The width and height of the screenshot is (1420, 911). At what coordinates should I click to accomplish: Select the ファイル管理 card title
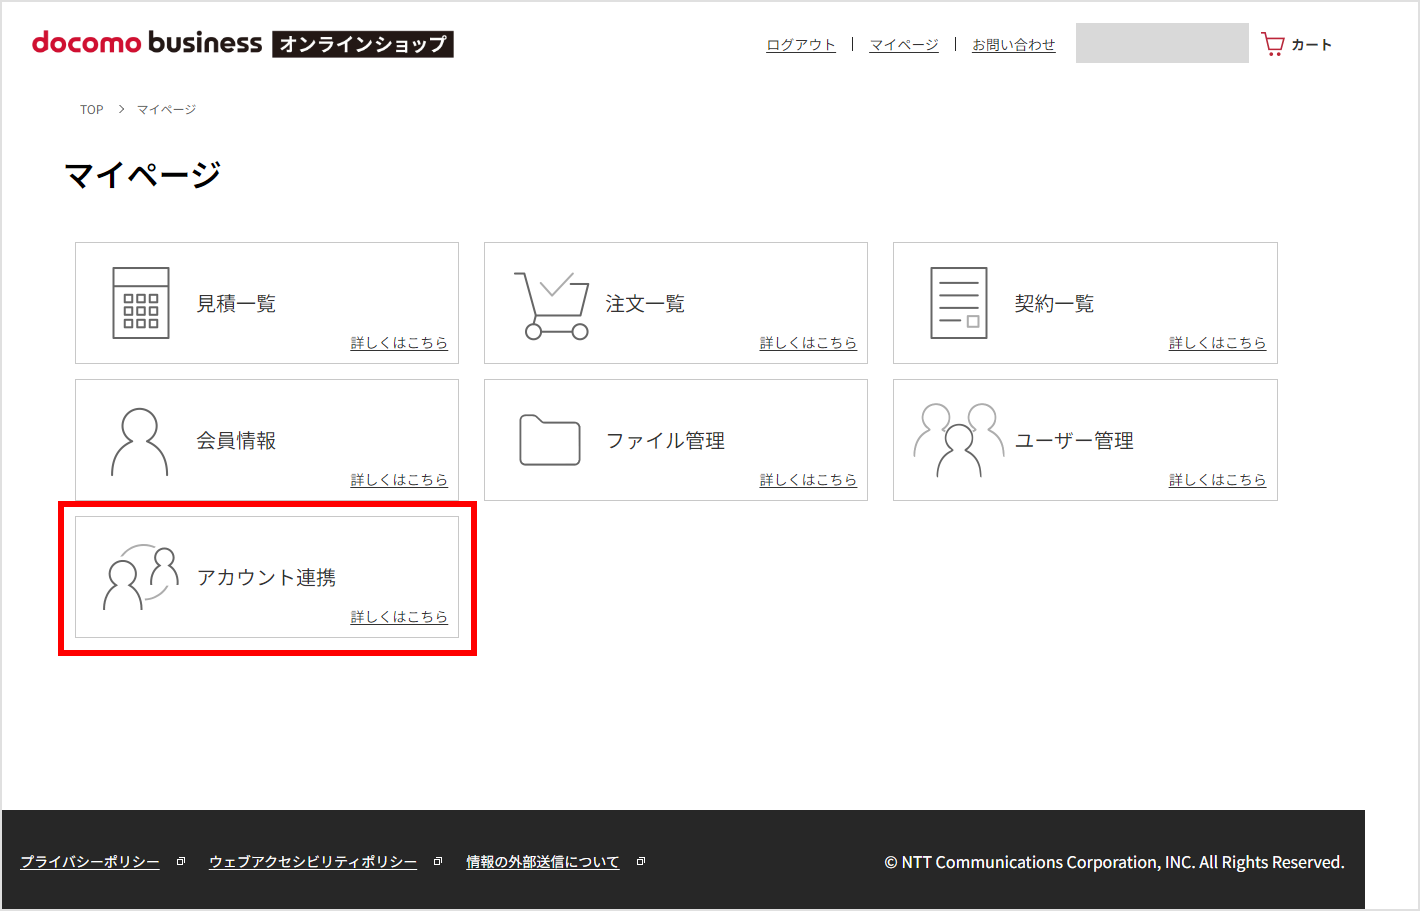(x=665, y=441)
